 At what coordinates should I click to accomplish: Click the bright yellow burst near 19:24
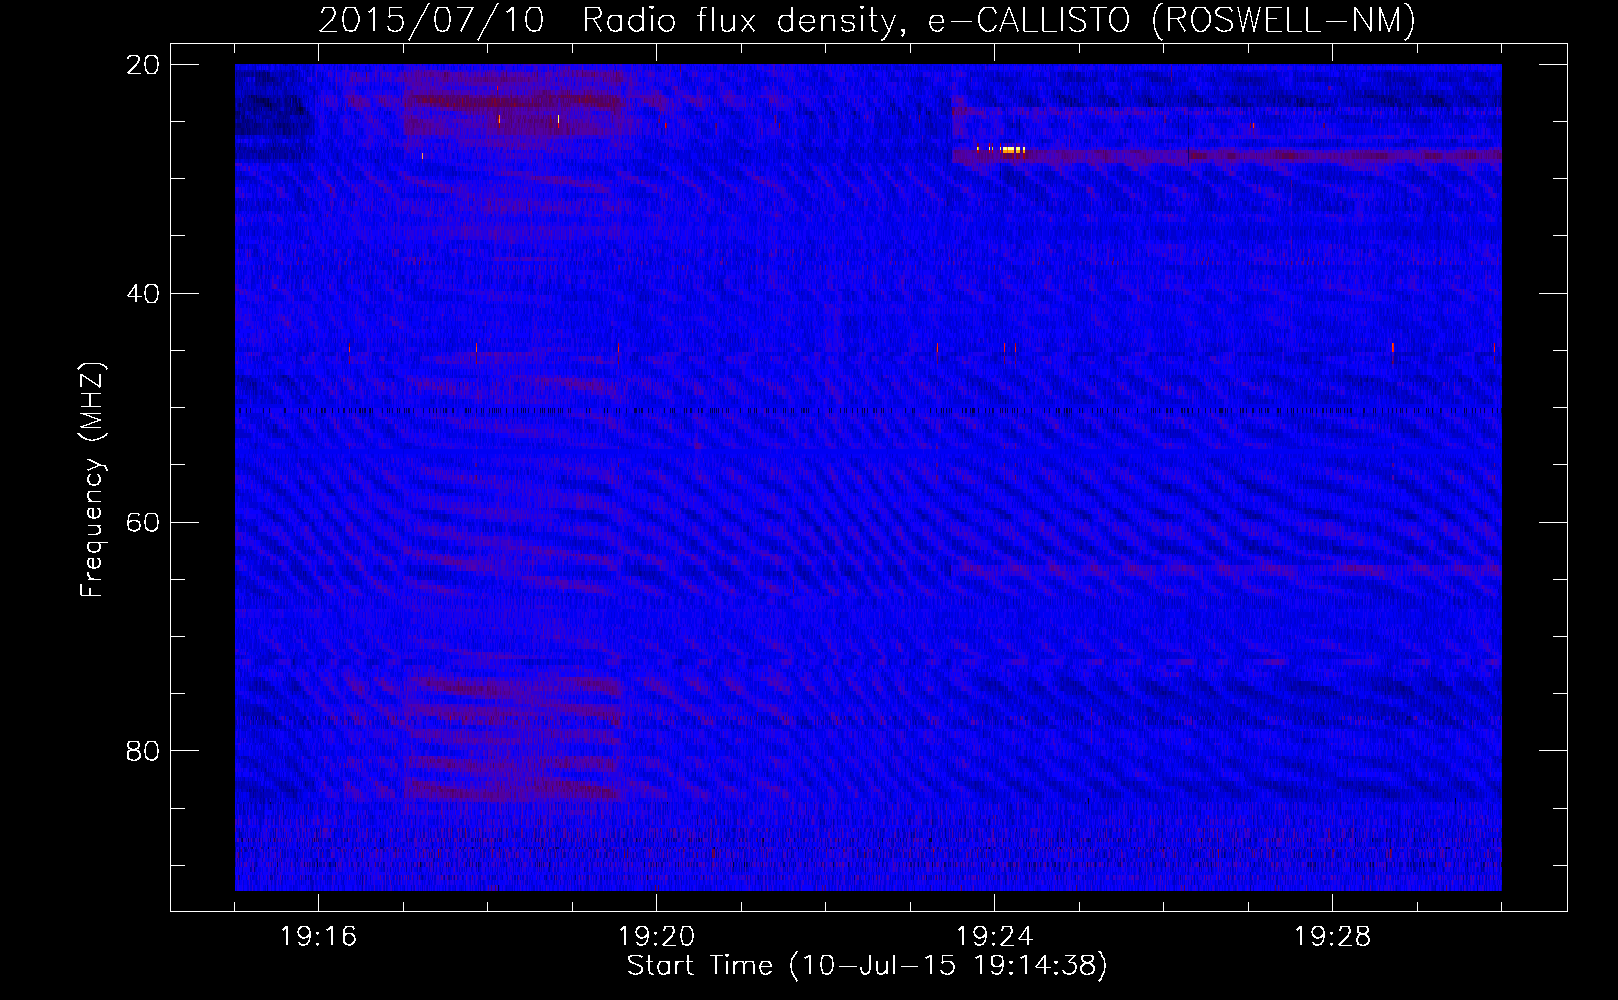tap(1012, 150)
